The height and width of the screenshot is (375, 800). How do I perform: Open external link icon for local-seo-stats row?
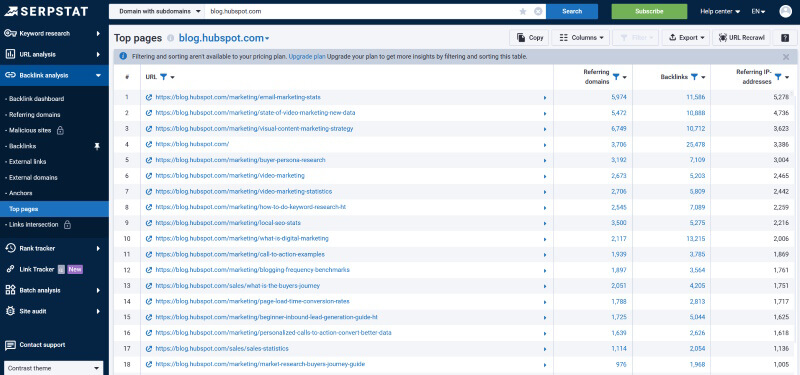click(x=149, y=223)
